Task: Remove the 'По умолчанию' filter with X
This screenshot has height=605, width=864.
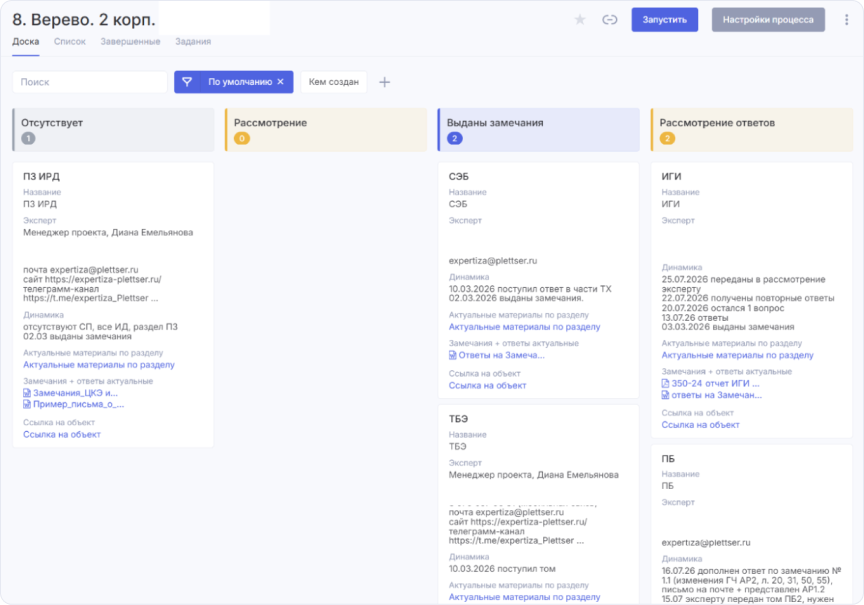Action: coord(280,82)
